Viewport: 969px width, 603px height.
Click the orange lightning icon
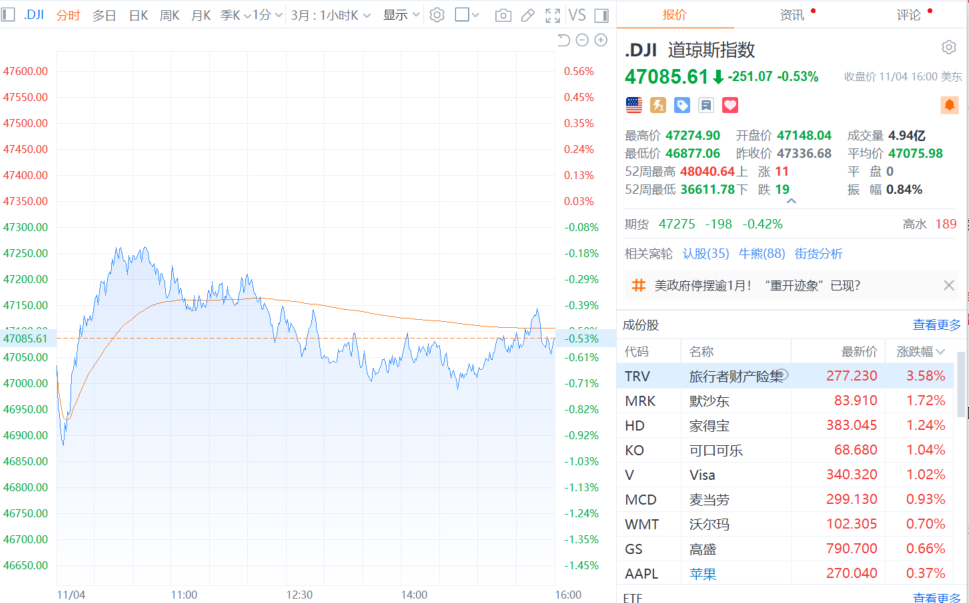tap(658, 105)
